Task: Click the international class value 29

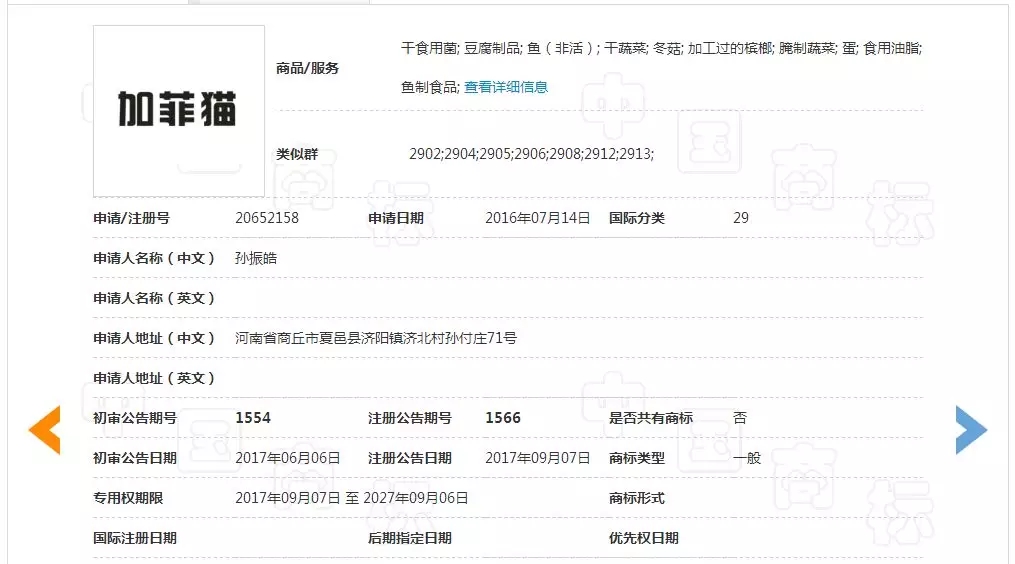Action: tap(741, 218)
